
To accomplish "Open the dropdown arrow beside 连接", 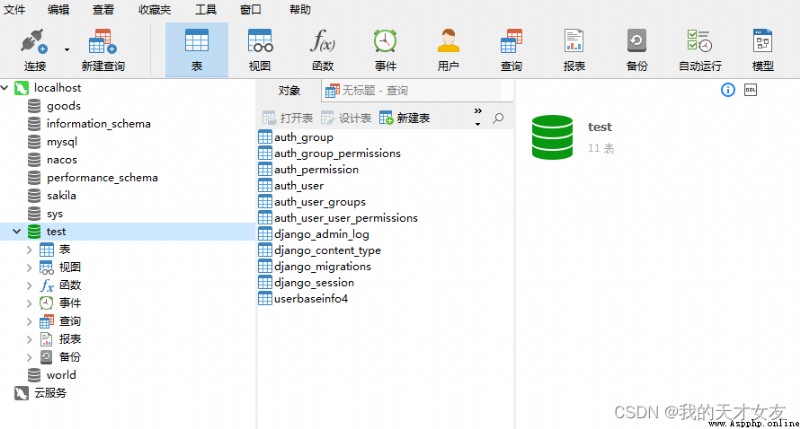I will click(67, 50).
